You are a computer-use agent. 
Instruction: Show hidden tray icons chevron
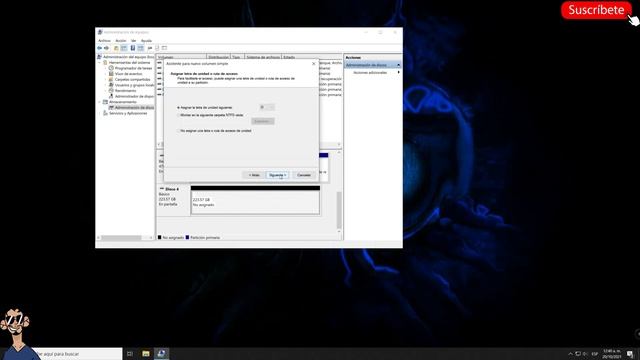coord(570,354)
